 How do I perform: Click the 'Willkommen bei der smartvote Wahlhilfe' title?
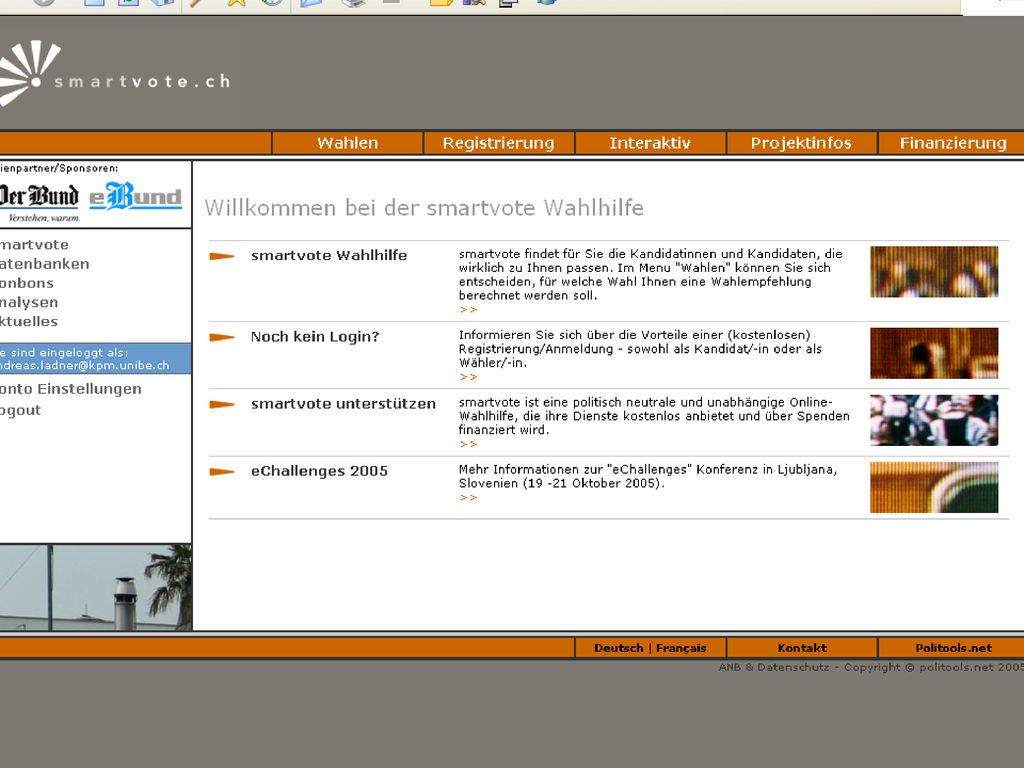click(424, 208)
